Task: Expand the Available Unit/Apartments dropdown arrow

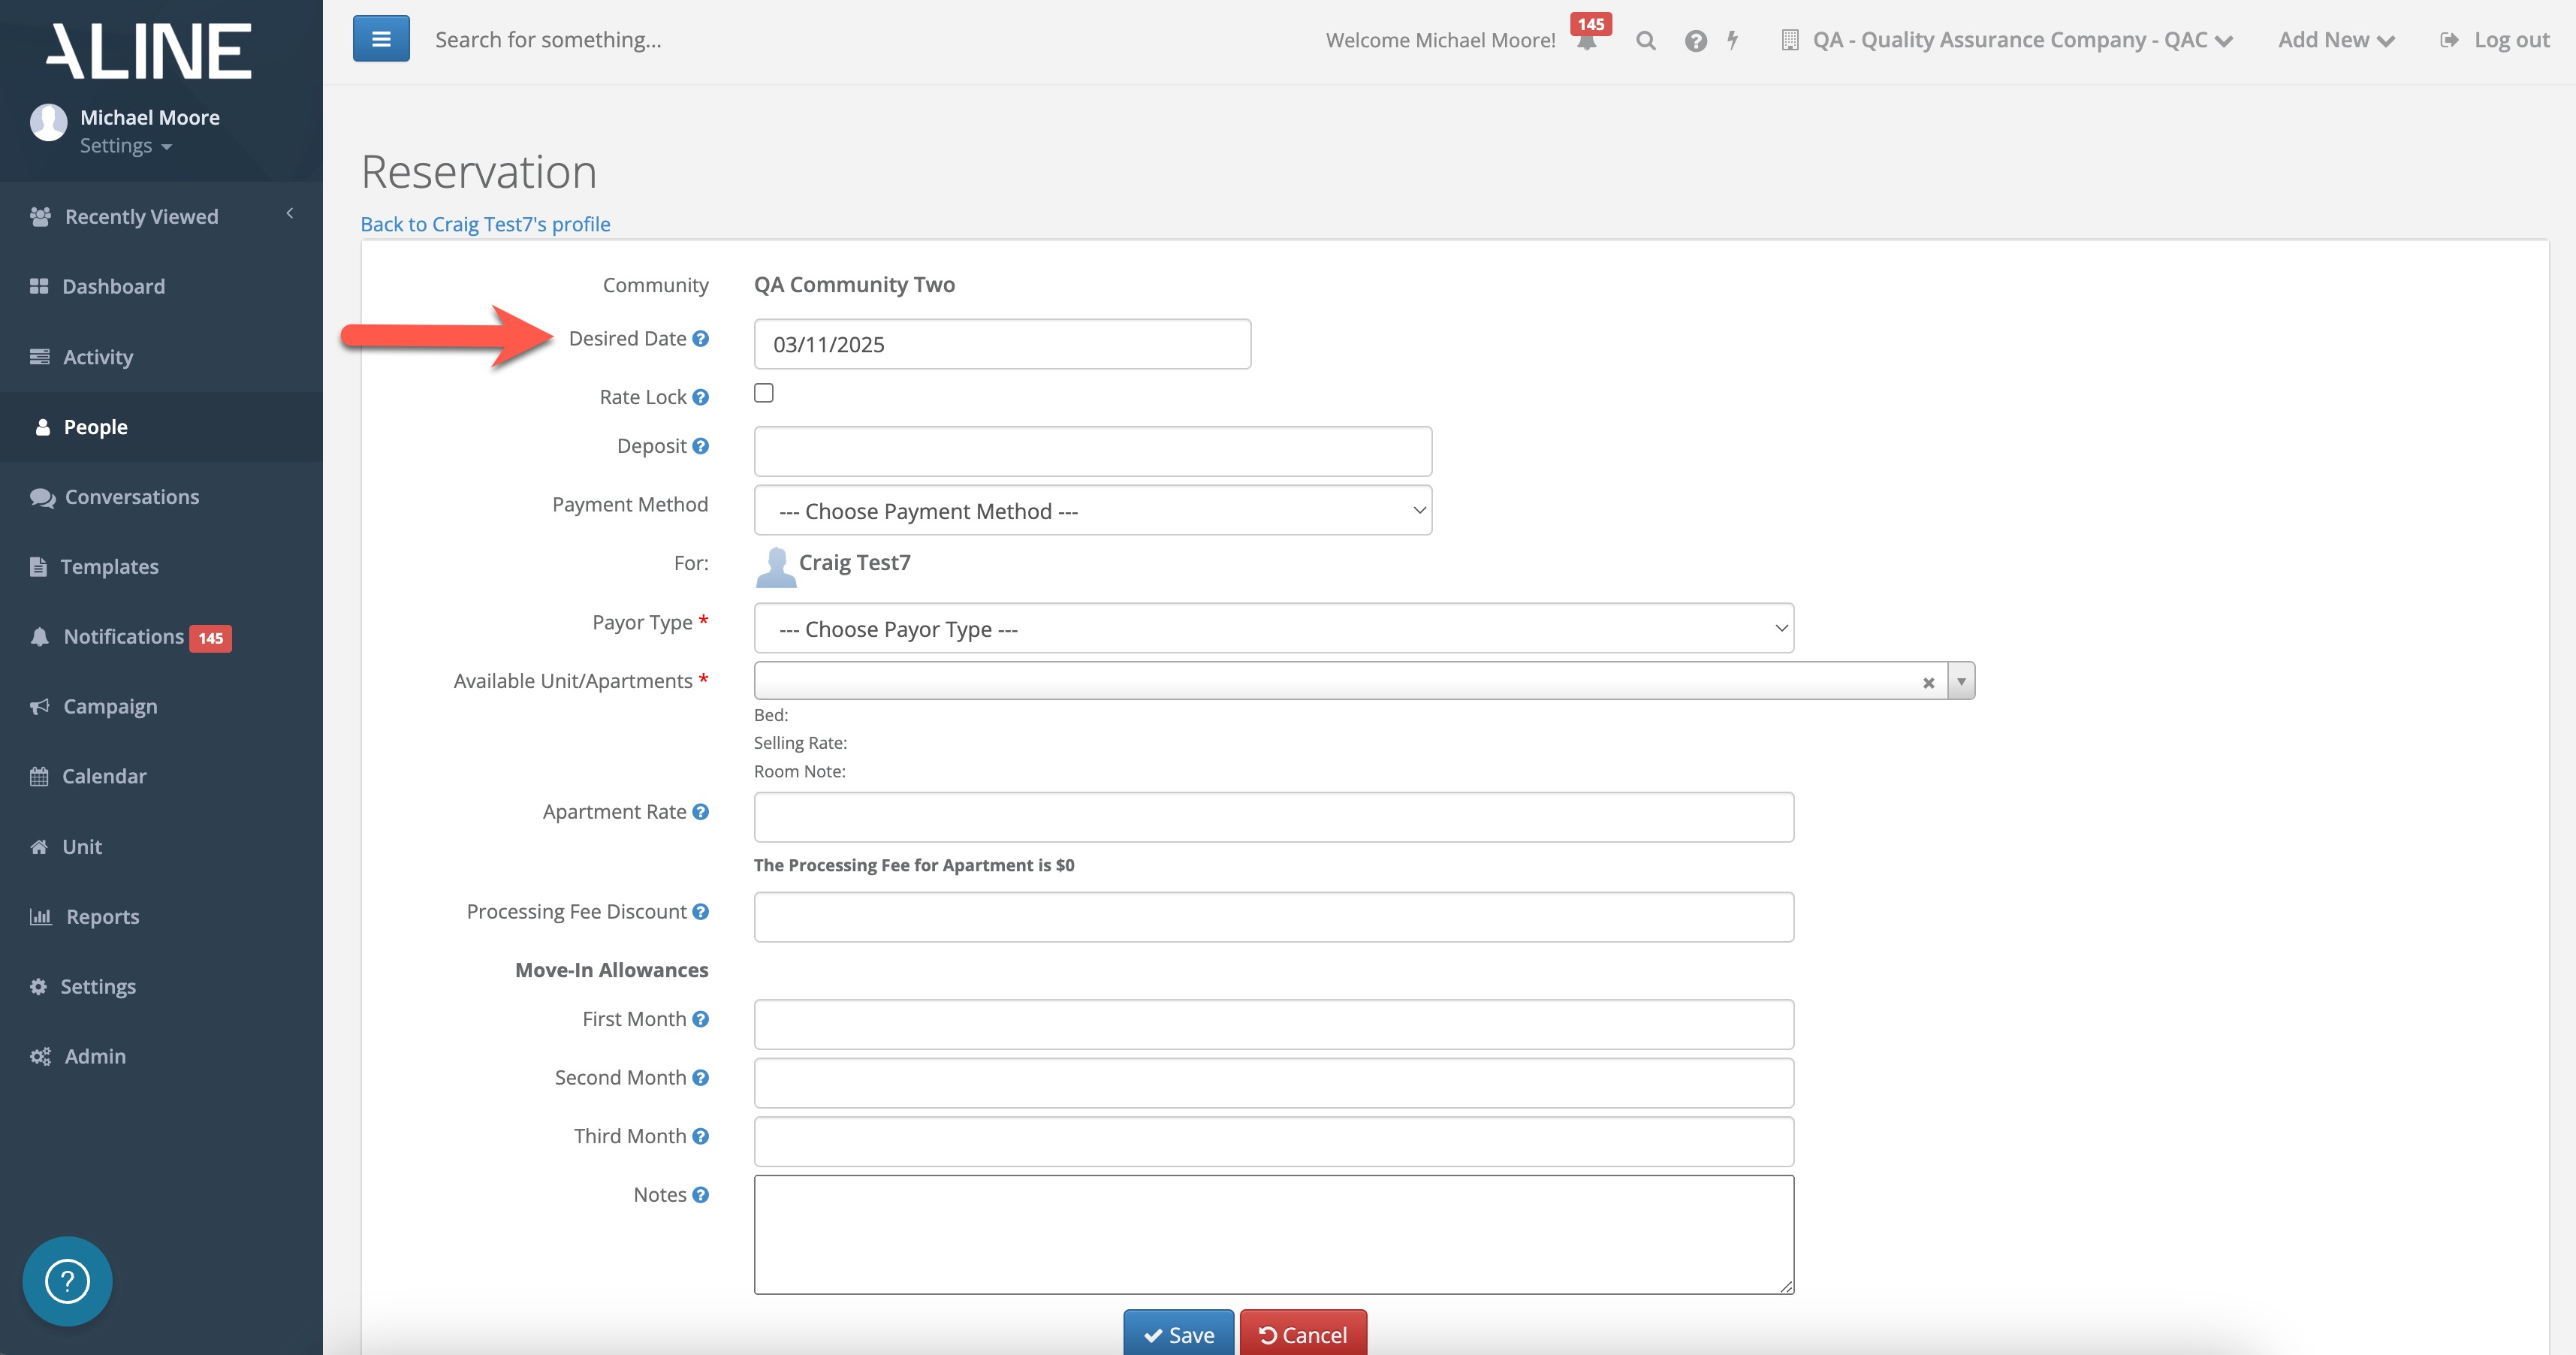Action: [1961, 681]
